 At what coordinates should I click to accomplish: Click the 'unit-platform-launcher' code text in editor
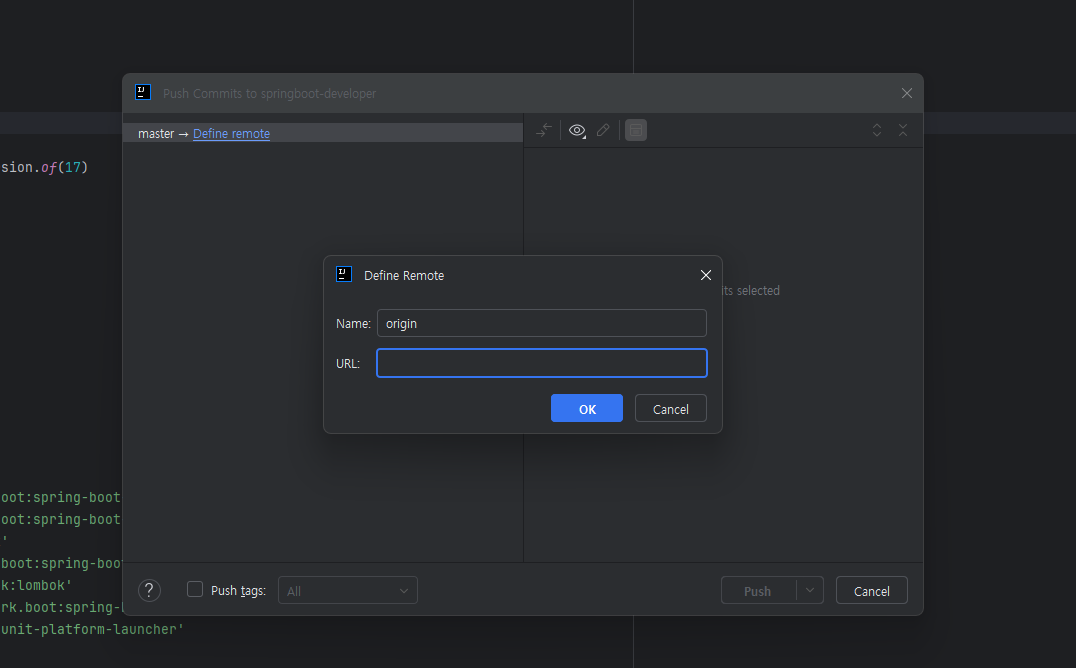(x=92, y=629)
